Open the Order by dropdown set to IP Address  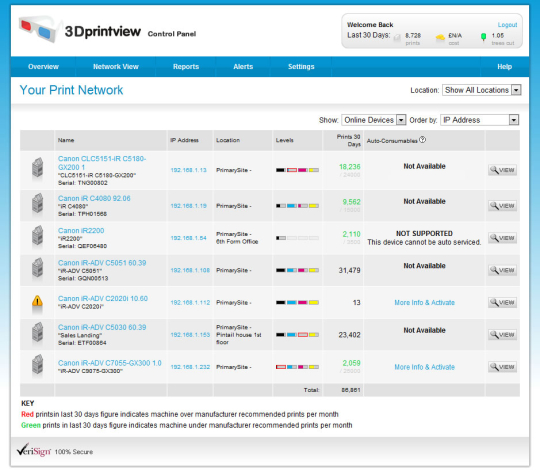point(479,120)
